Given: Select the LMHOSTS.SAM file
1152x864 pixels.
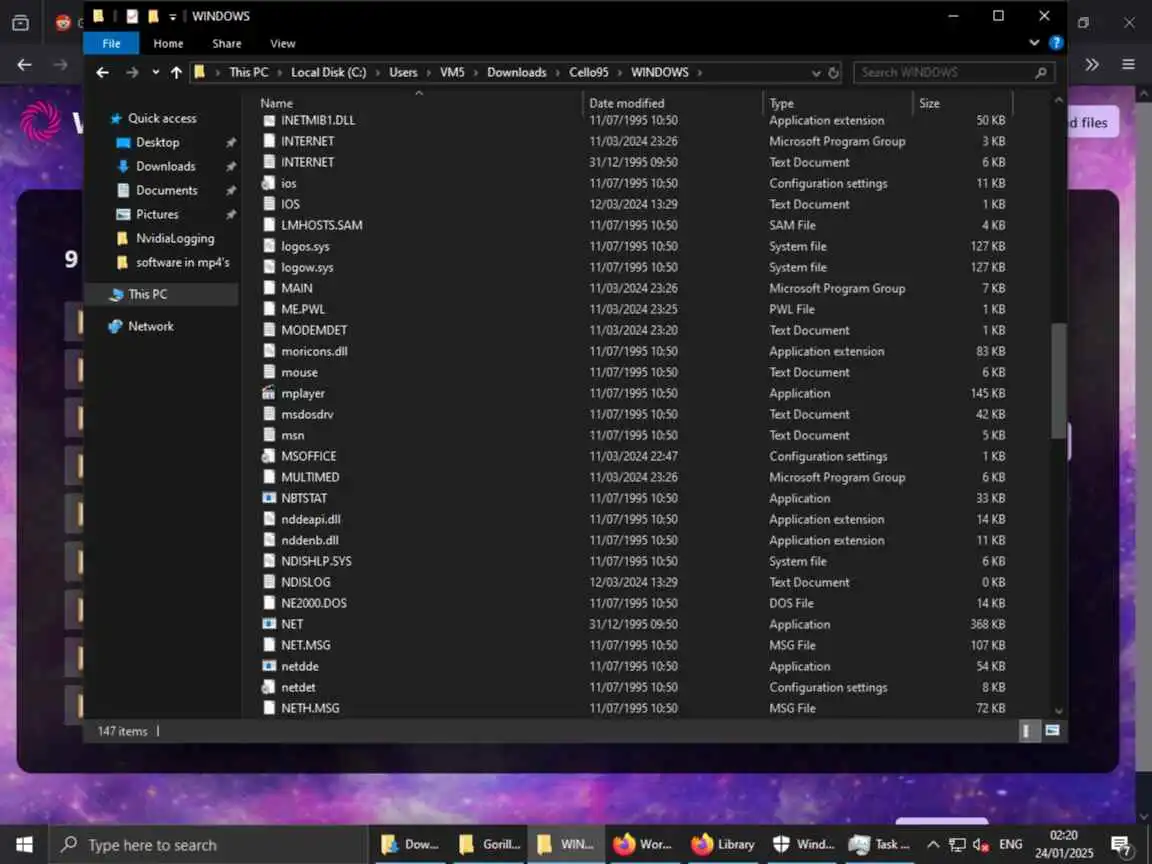Looking at the screenshot, I should [321, 226].
